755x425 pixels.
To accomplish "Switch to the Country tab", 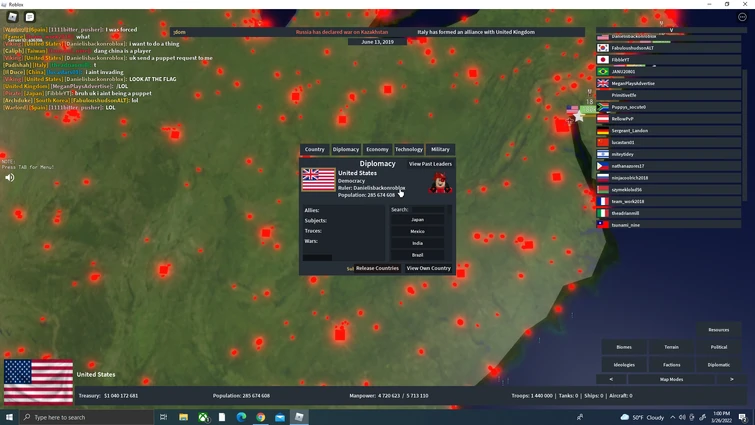I will coord(314,149).
